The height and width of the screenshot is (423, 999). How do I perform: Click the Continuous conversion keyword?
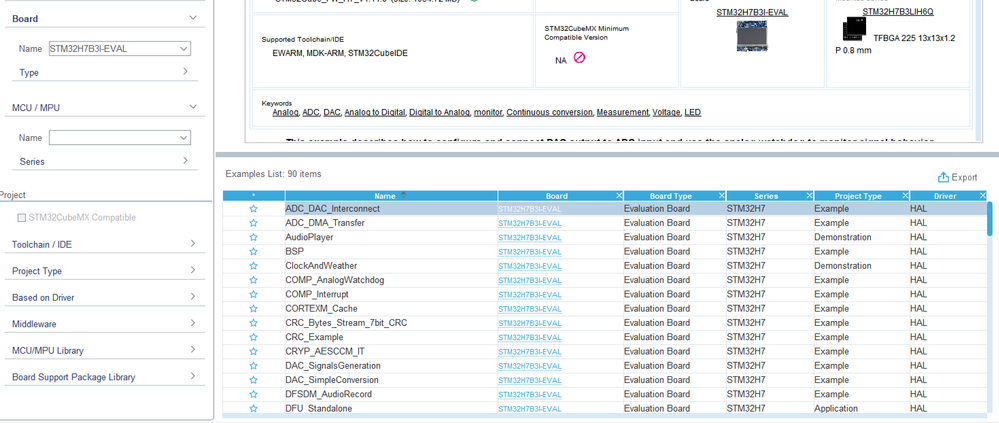point(550,113)
